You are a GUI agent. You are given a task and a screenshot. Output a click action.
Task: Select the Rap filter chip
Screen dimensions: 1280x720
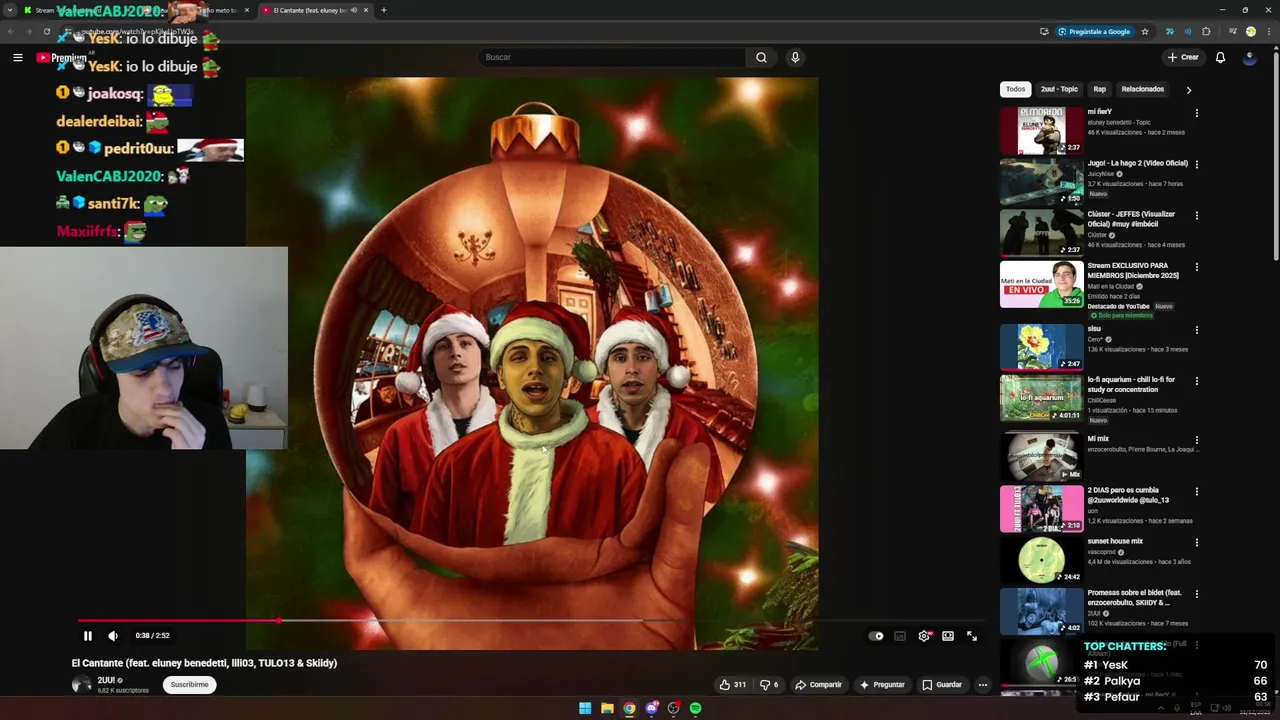tap(1099, 89)
